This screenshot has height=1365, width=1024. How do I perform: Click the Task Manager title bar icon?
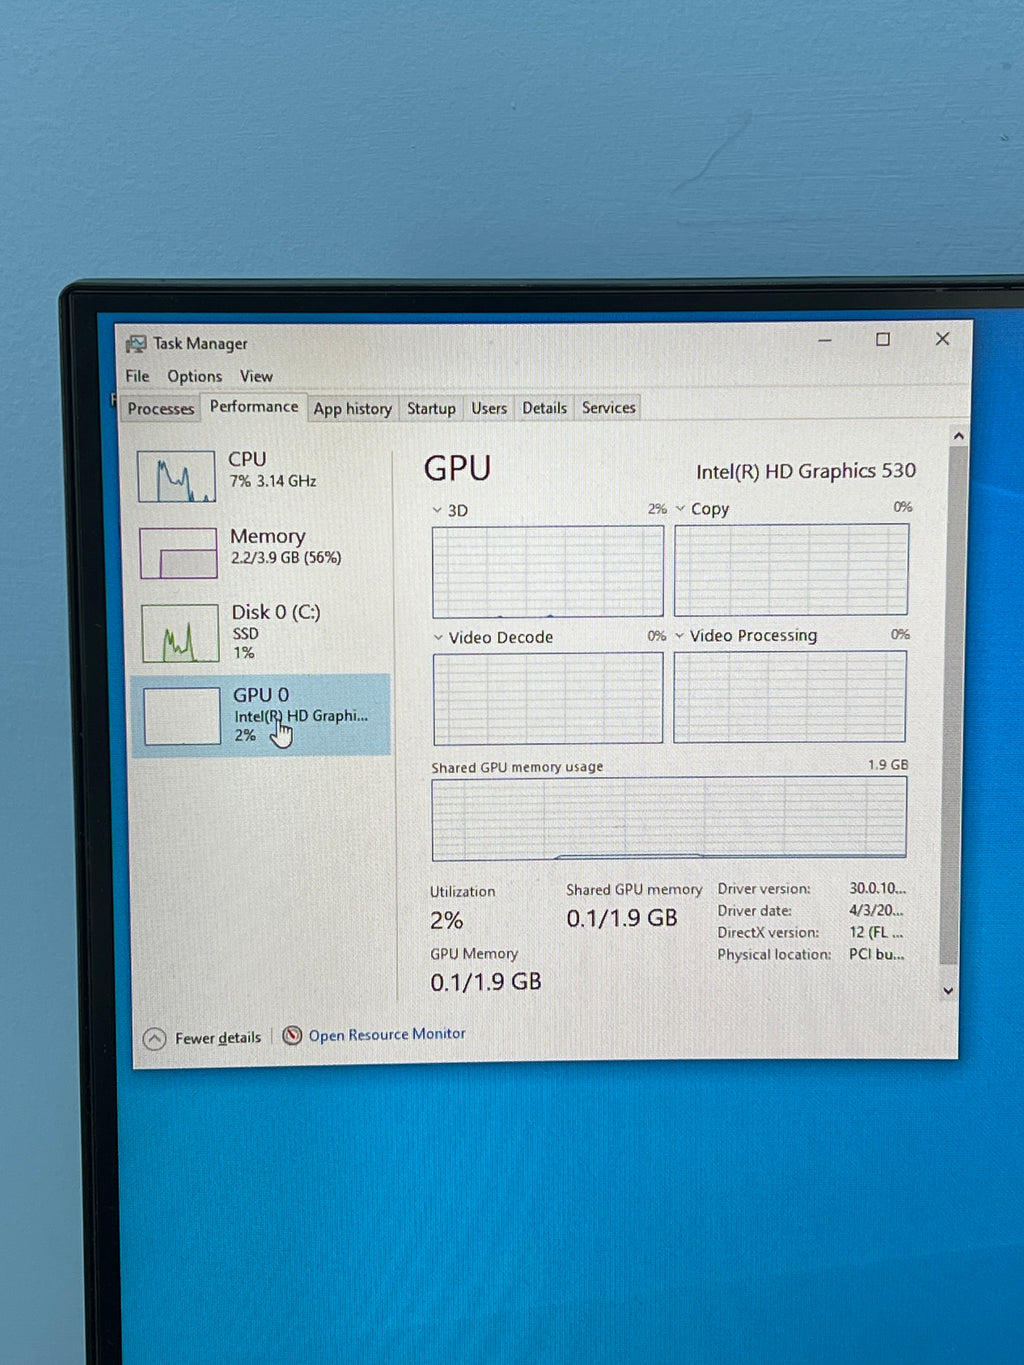(x=136, y=344)
